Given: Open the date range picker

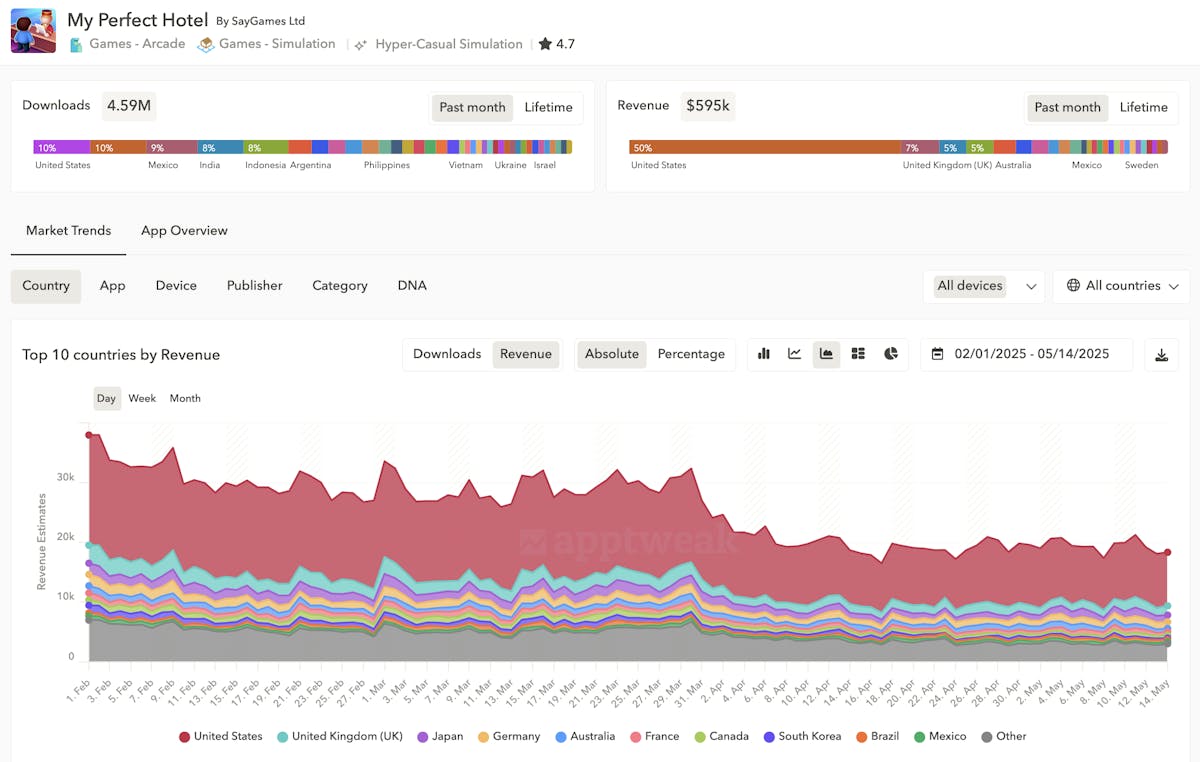Looking at the screenshot, I should [x=1026, y=354].
